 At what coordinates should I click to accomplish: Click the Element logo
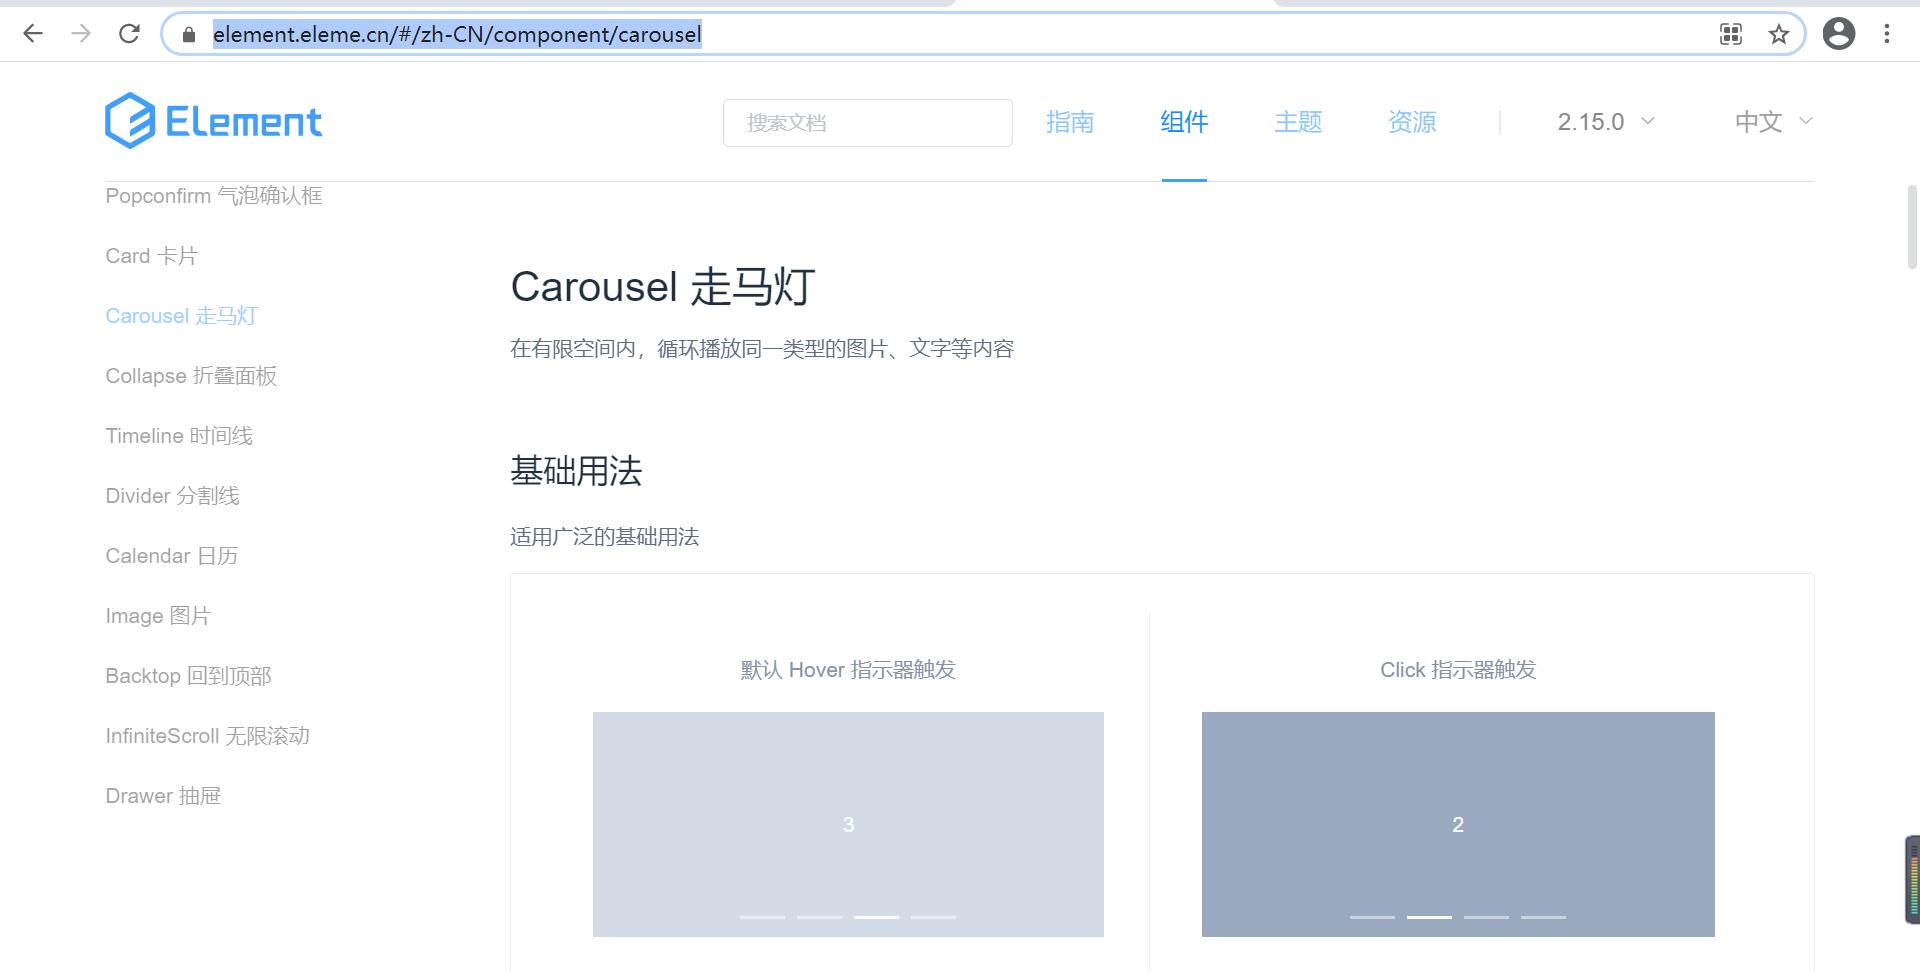pyautogui.click(x=213, y=121)
